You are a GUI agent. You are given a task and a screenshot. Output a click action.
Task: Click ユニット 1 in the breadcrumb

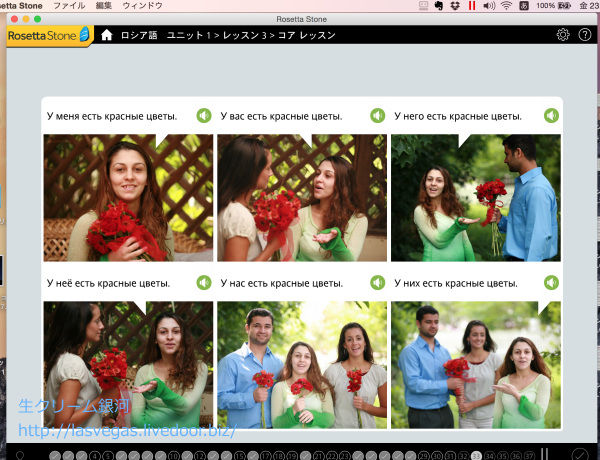click(x=189, y=35)
